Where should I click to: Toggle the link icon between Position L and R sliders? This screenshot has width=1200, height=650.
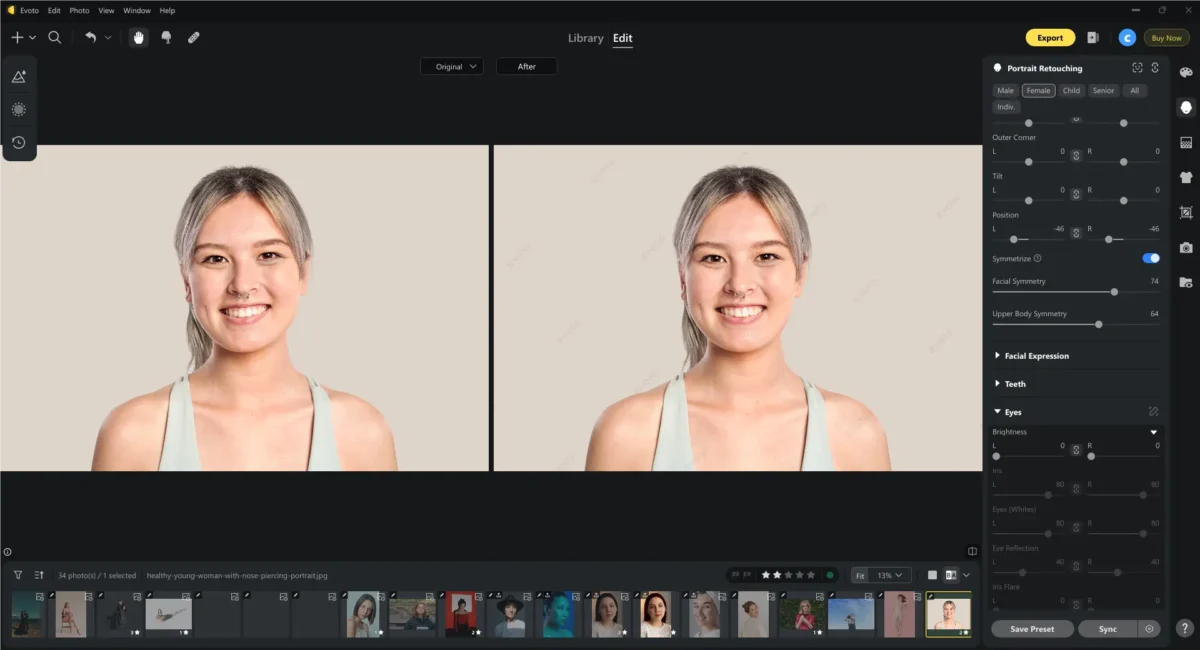pos(1075,233)
